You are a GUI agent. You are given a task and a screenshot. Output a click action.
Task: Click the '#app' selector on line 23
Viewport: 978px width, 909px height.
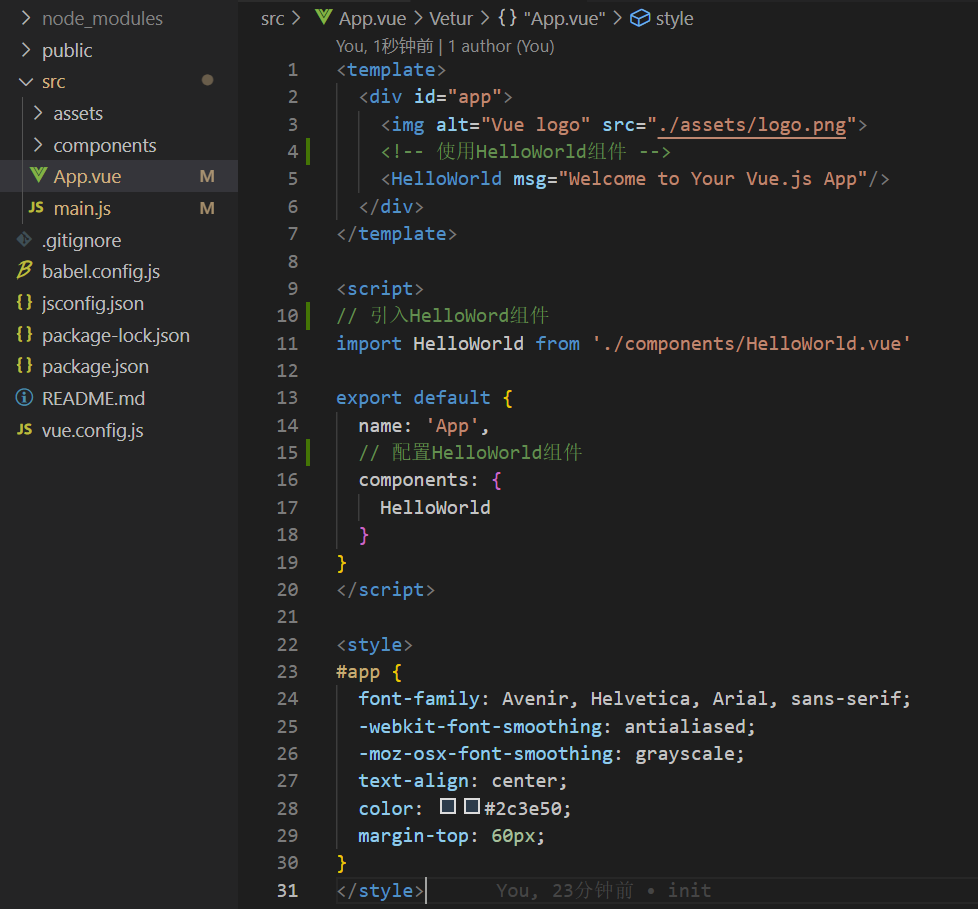click(358, 672)
